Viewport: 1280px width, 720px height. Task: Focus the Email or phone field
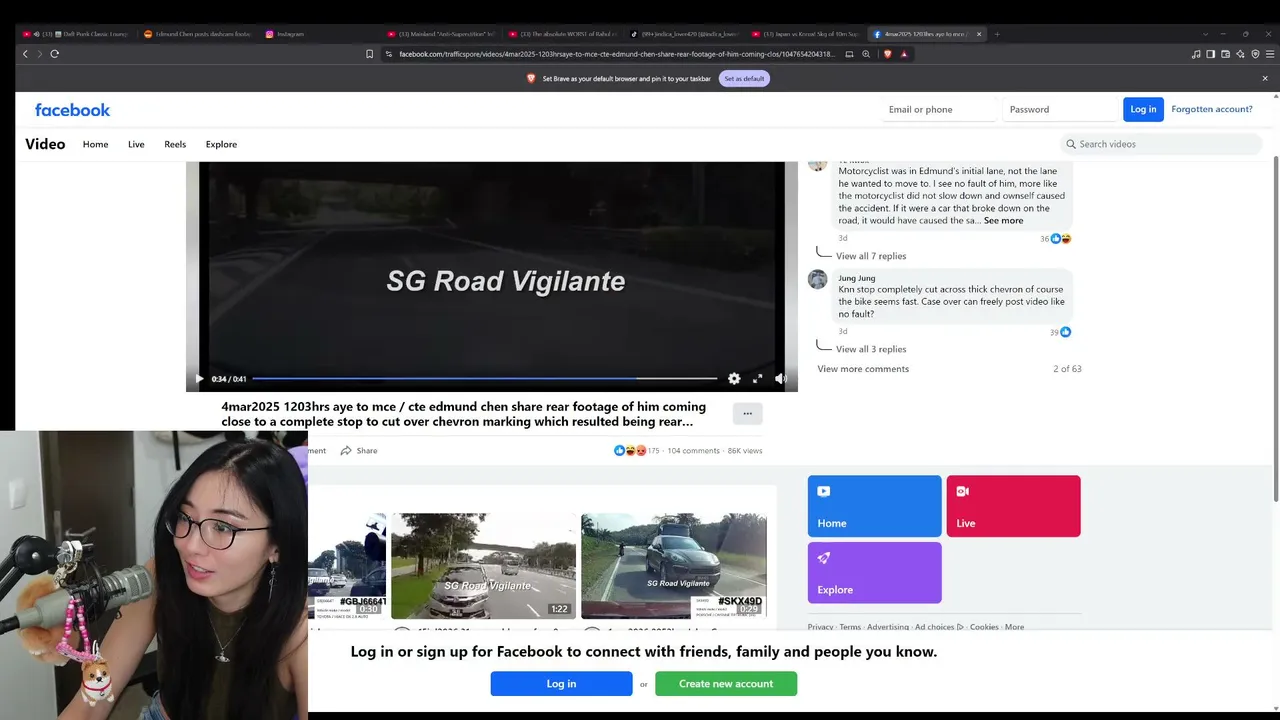point(939,109)
